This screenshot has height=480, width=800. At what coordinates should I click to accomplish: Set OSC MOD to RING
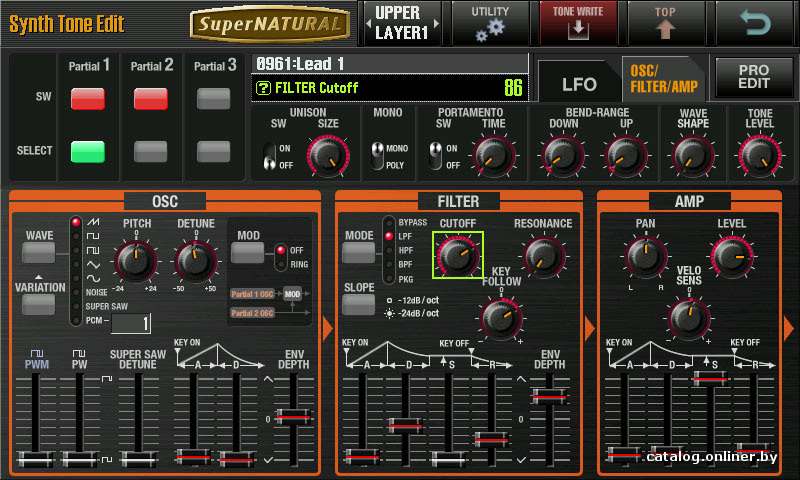[x=281, y=264]
